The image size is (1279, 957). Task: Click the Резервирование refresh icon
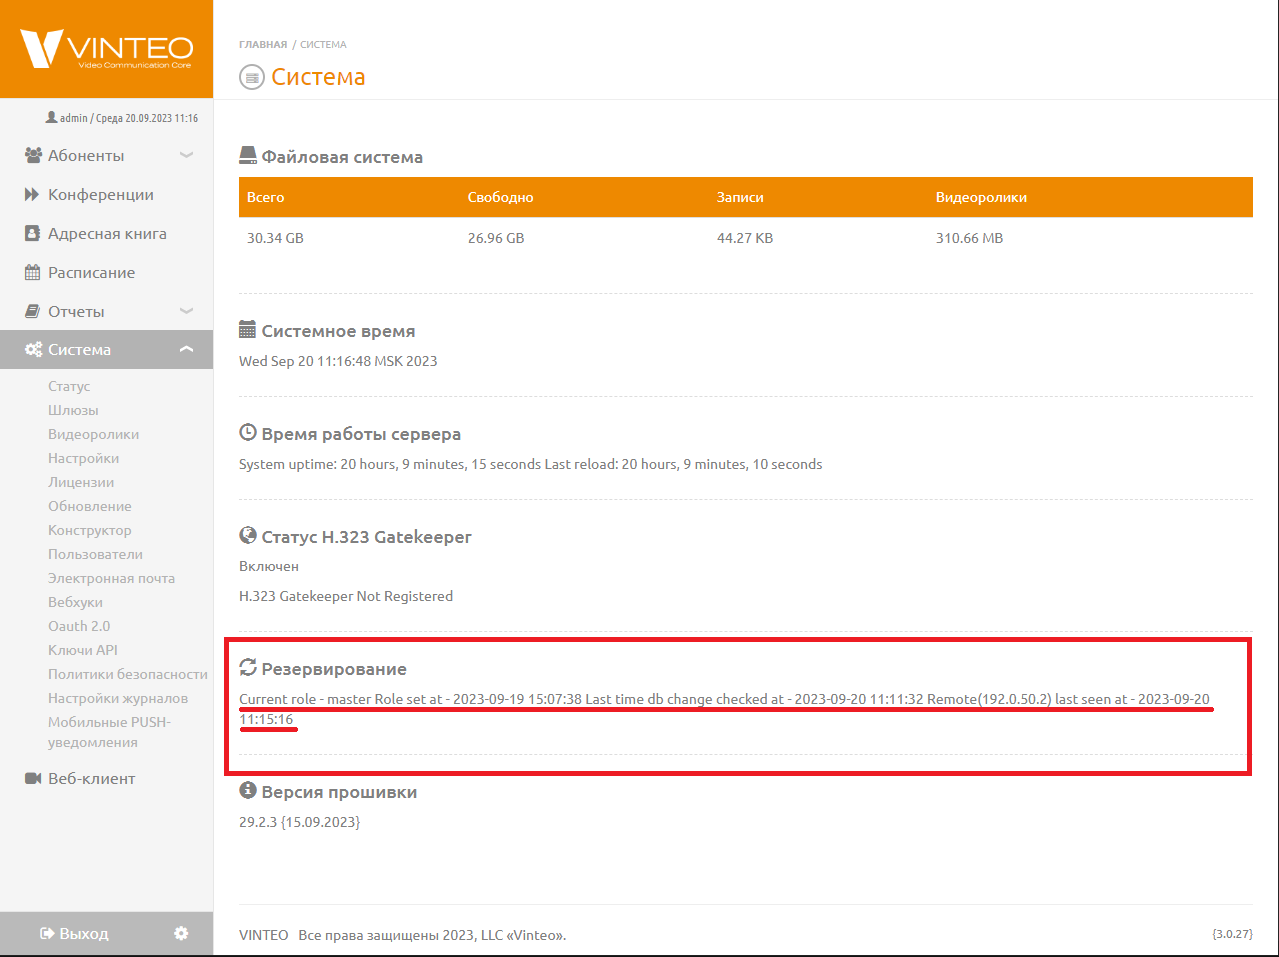click(x=248, y=667)
